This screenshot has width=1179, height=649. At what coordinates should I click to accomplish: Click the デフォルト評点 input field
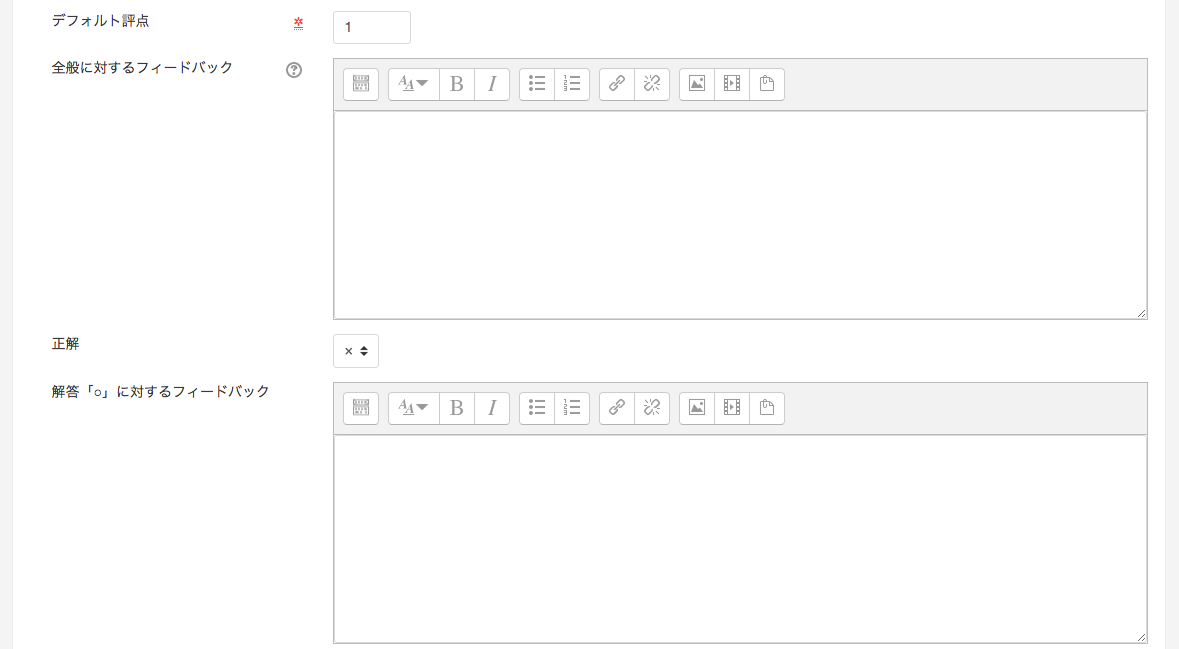371,28
